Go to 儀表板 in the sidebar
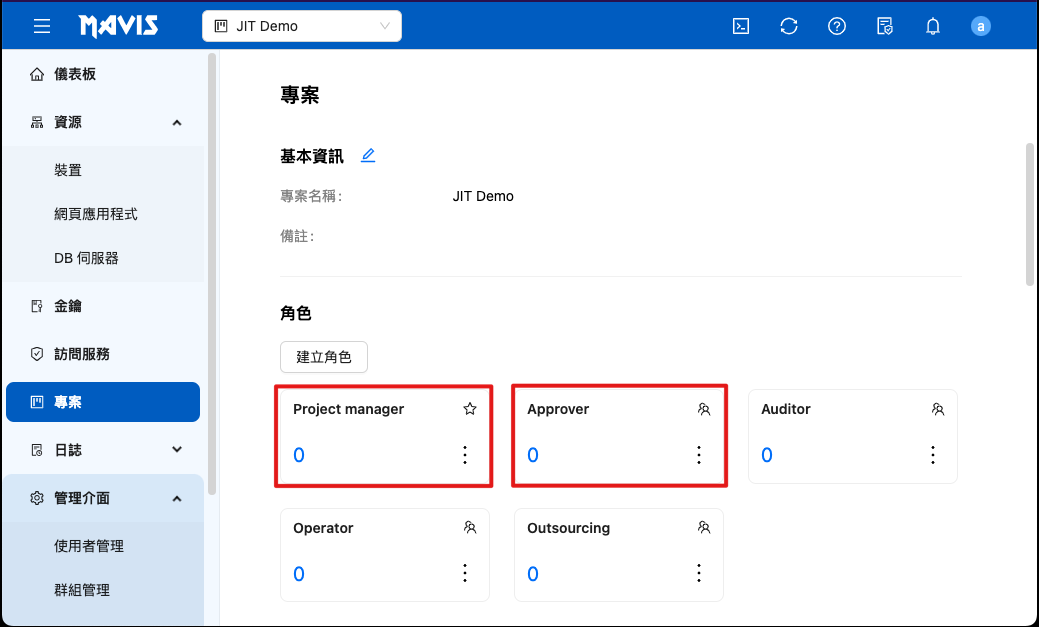 (75, 74)
